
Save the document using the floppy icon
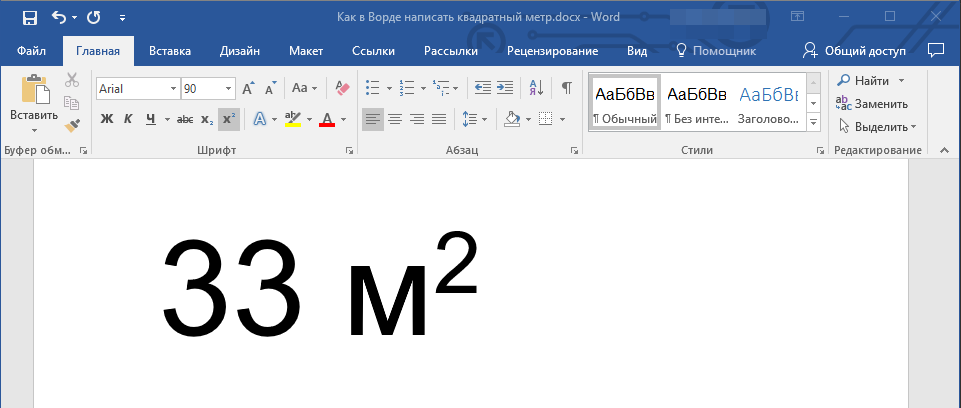[29, 17]
